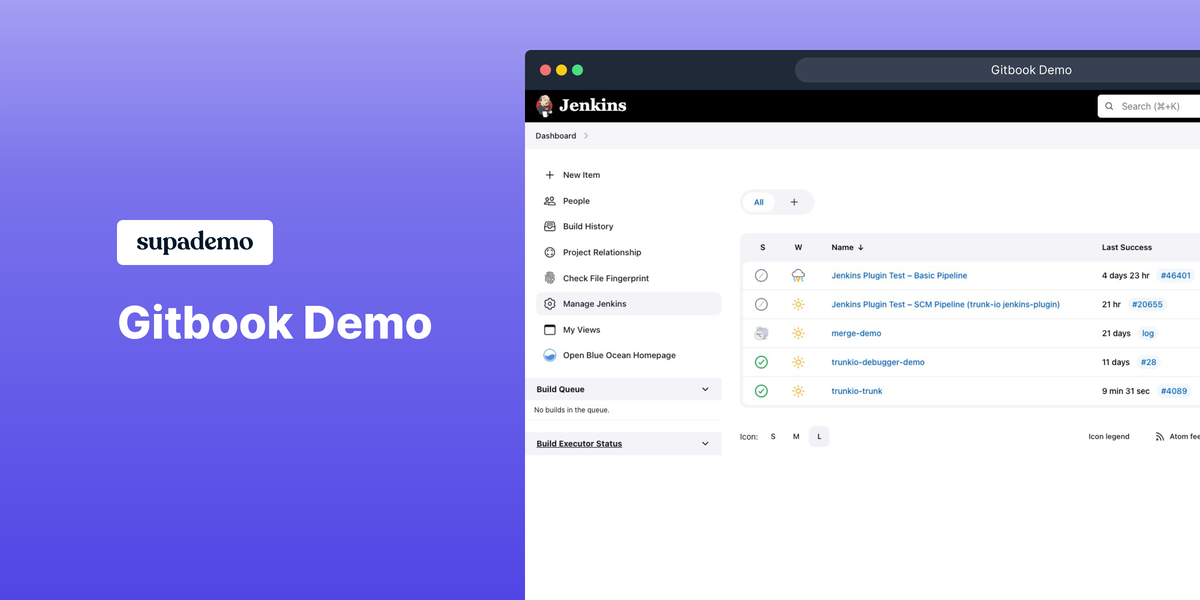Select the L icon size option
This screenshot has height=600, width=1200.
point(819,436)
